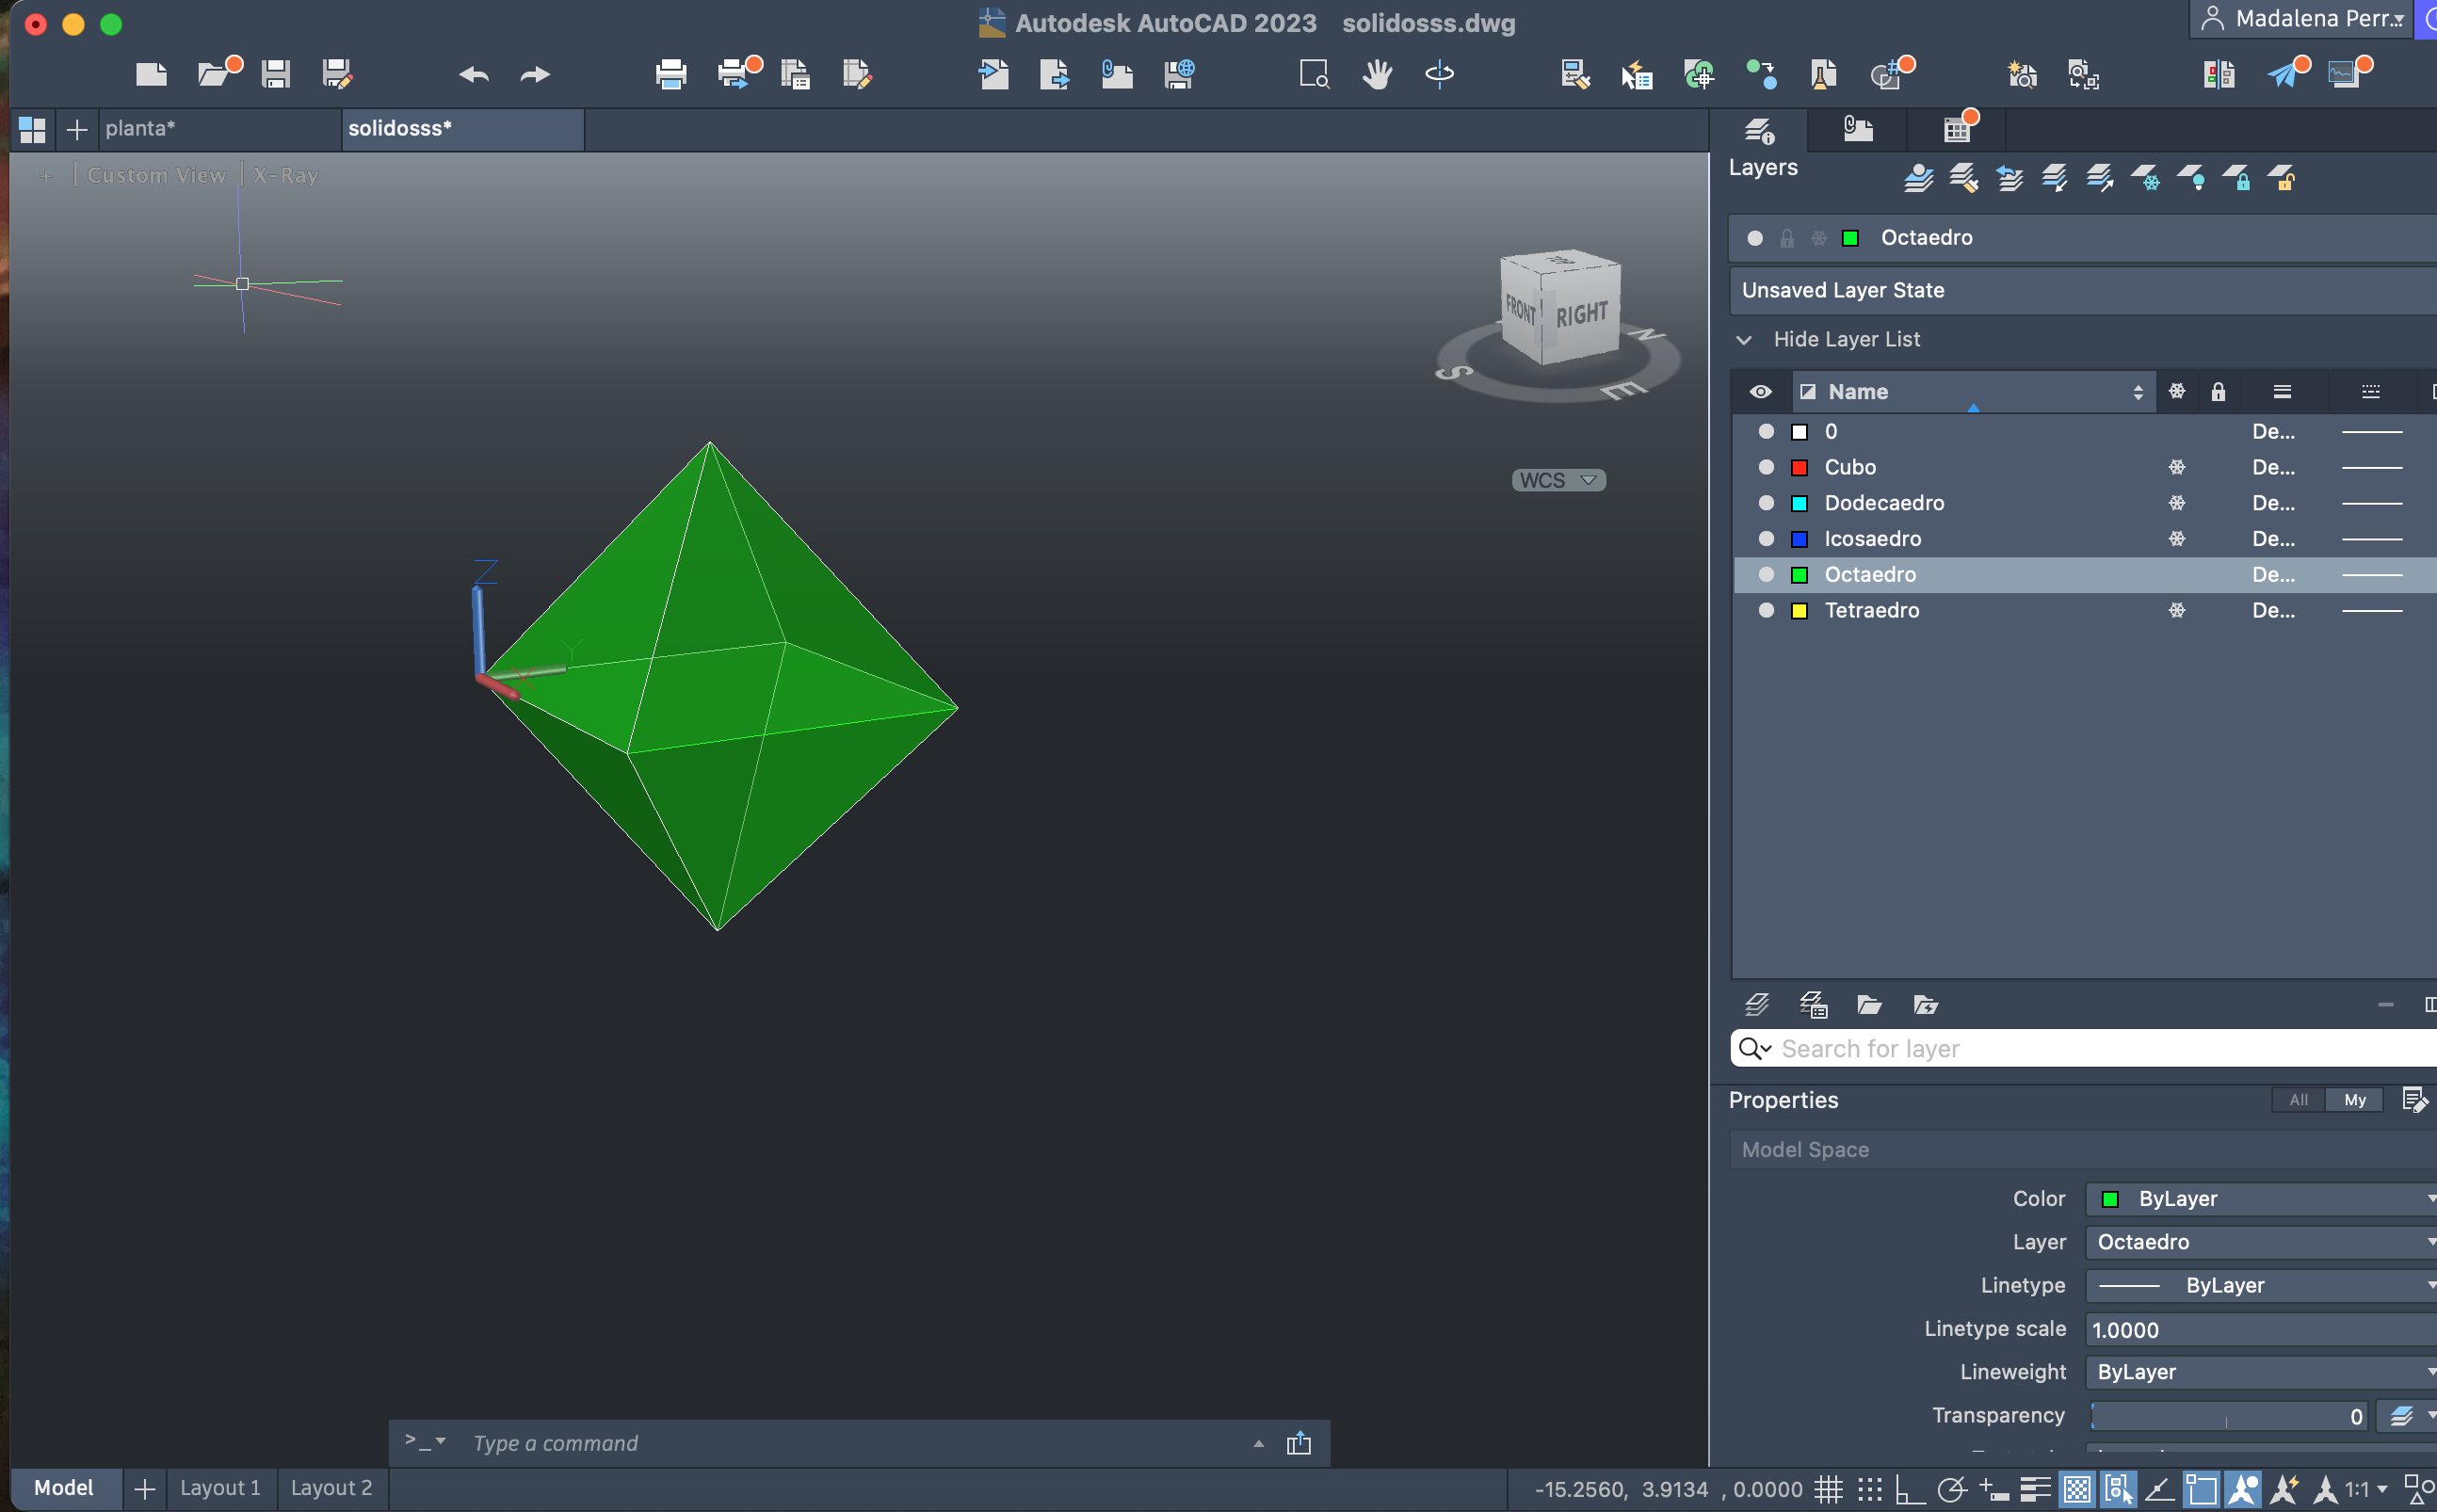Collapse the Hide Layer List chevron
Viewport: 2437px width, 1512px height.
pos(1744,340)
